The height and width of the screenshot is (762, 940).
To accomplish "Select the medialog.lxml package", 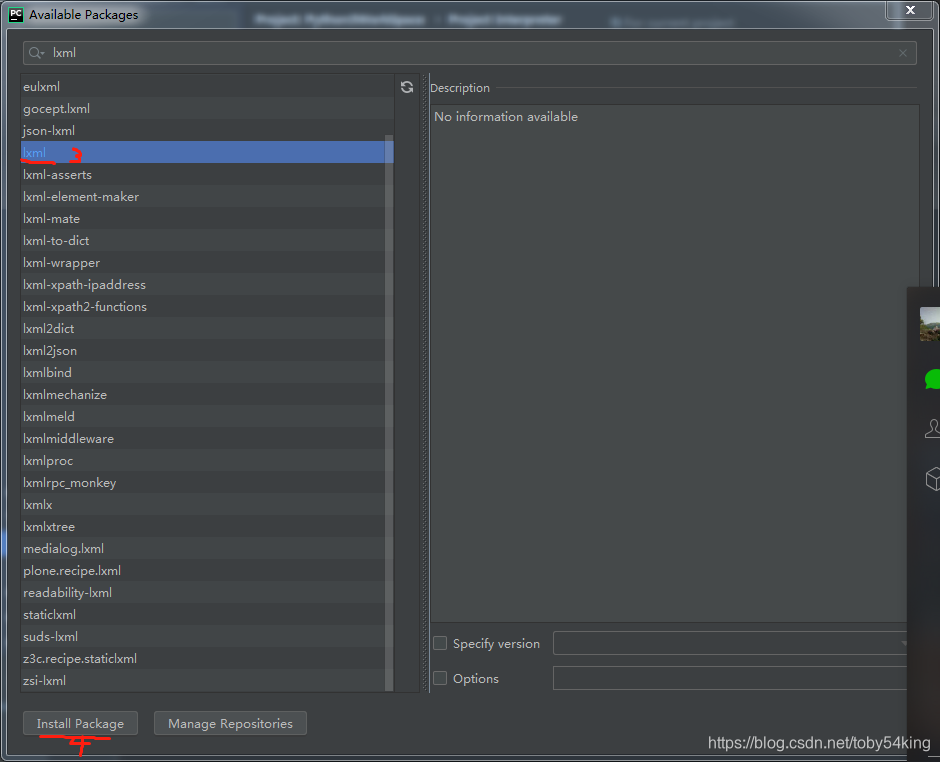I will tap(207, 548).
